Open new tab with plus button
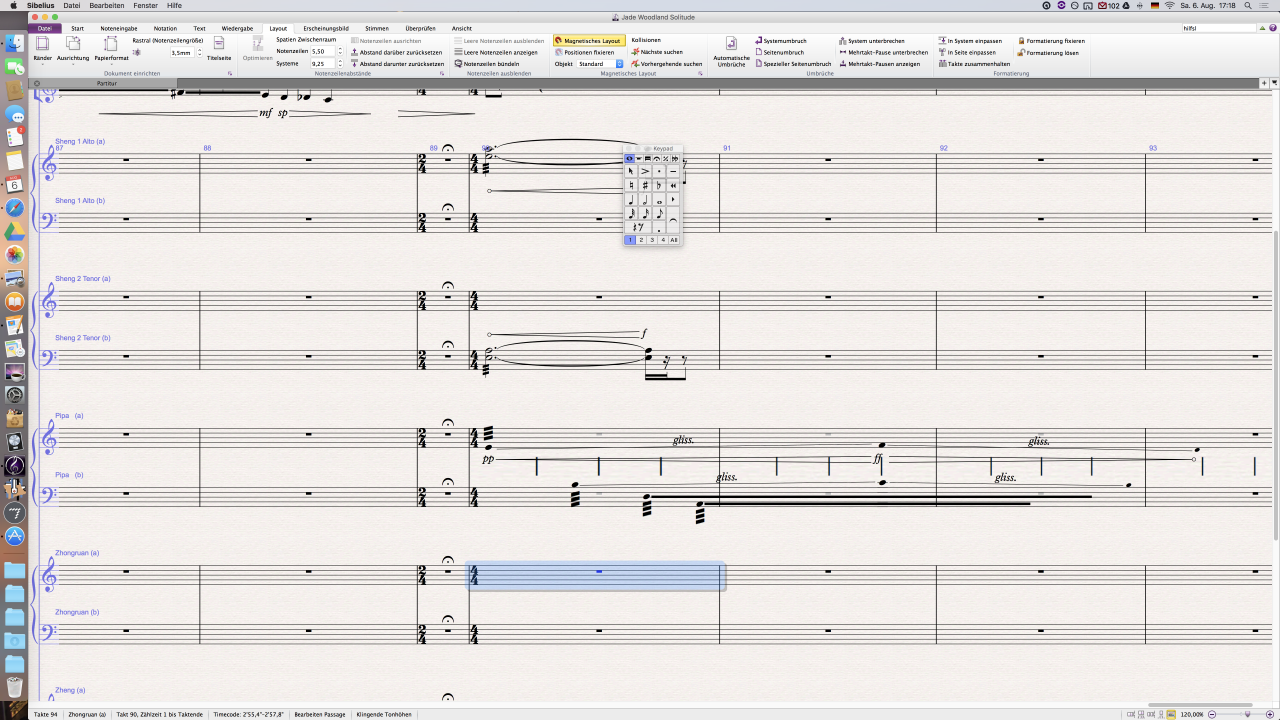Image resolution: width=1280 pixels, height=720 pixels. click(1264, 82)
